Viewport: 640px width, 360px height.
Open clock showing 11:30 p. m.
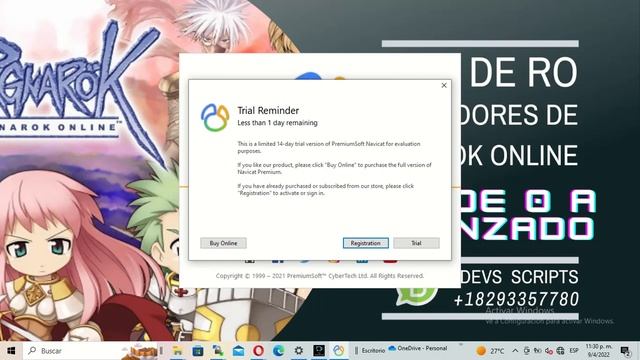coord(599,351)
